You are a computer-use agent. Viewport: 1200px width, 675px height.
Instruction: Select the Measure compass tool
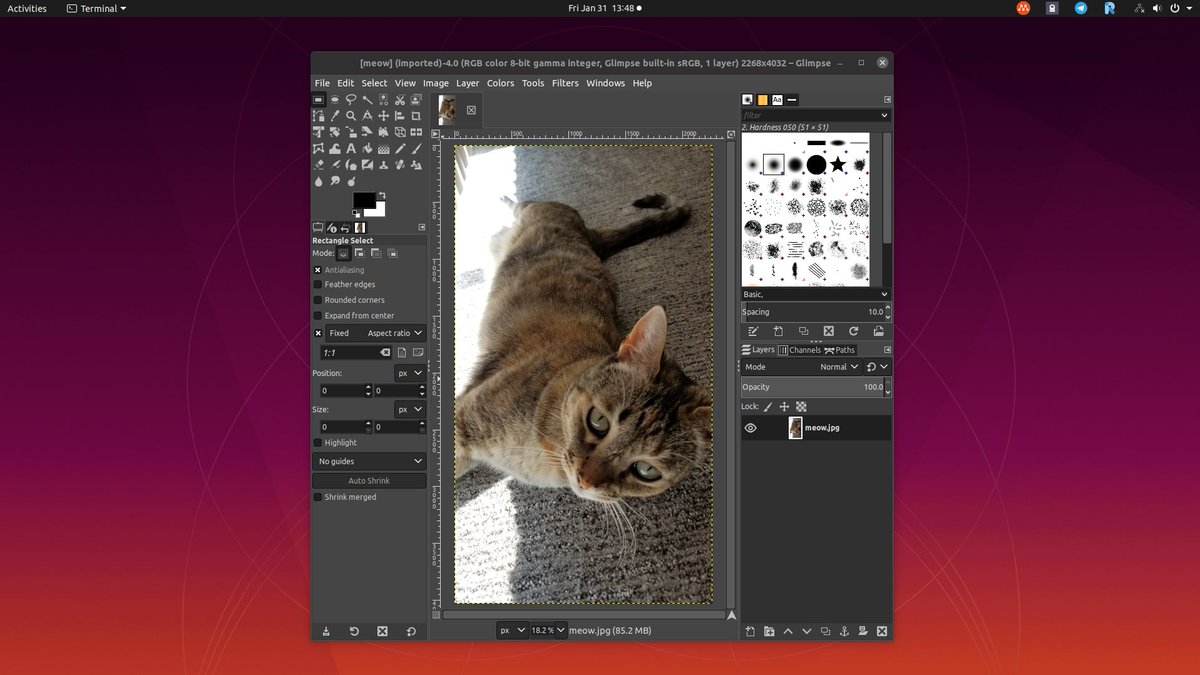[367, 116]
